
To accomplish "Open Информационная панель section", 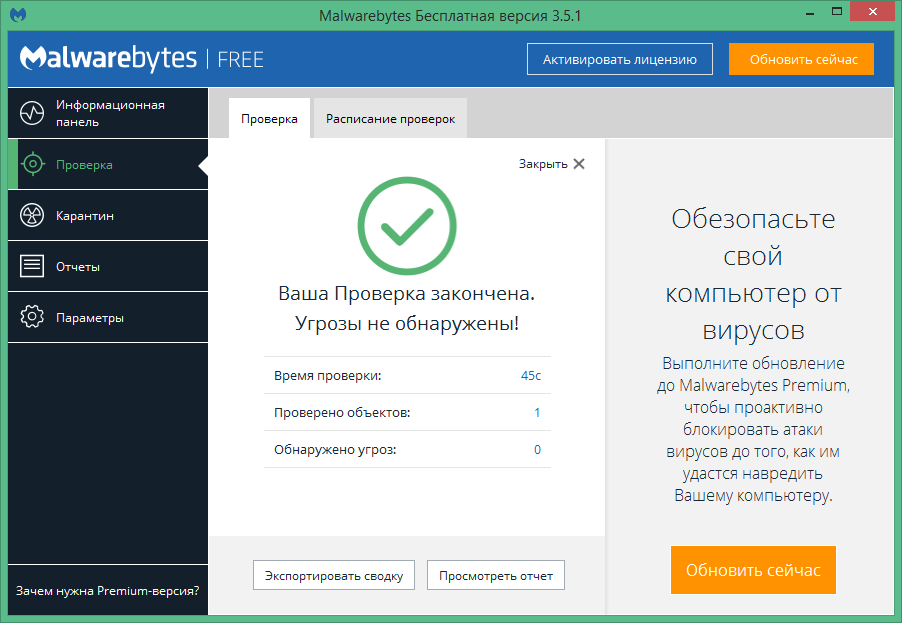I will pyautogui.click(x=108, y=113).
